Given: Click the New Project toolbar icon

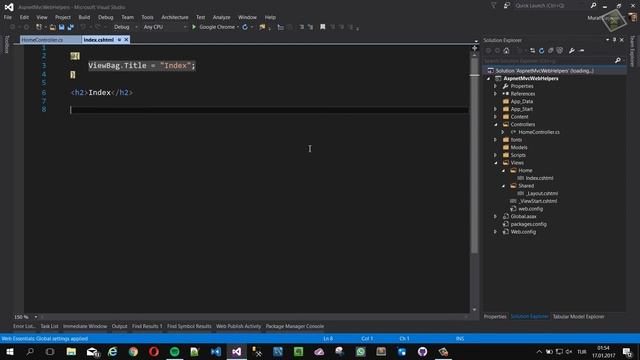Looking at the screenshot, I should click(39, 27).
